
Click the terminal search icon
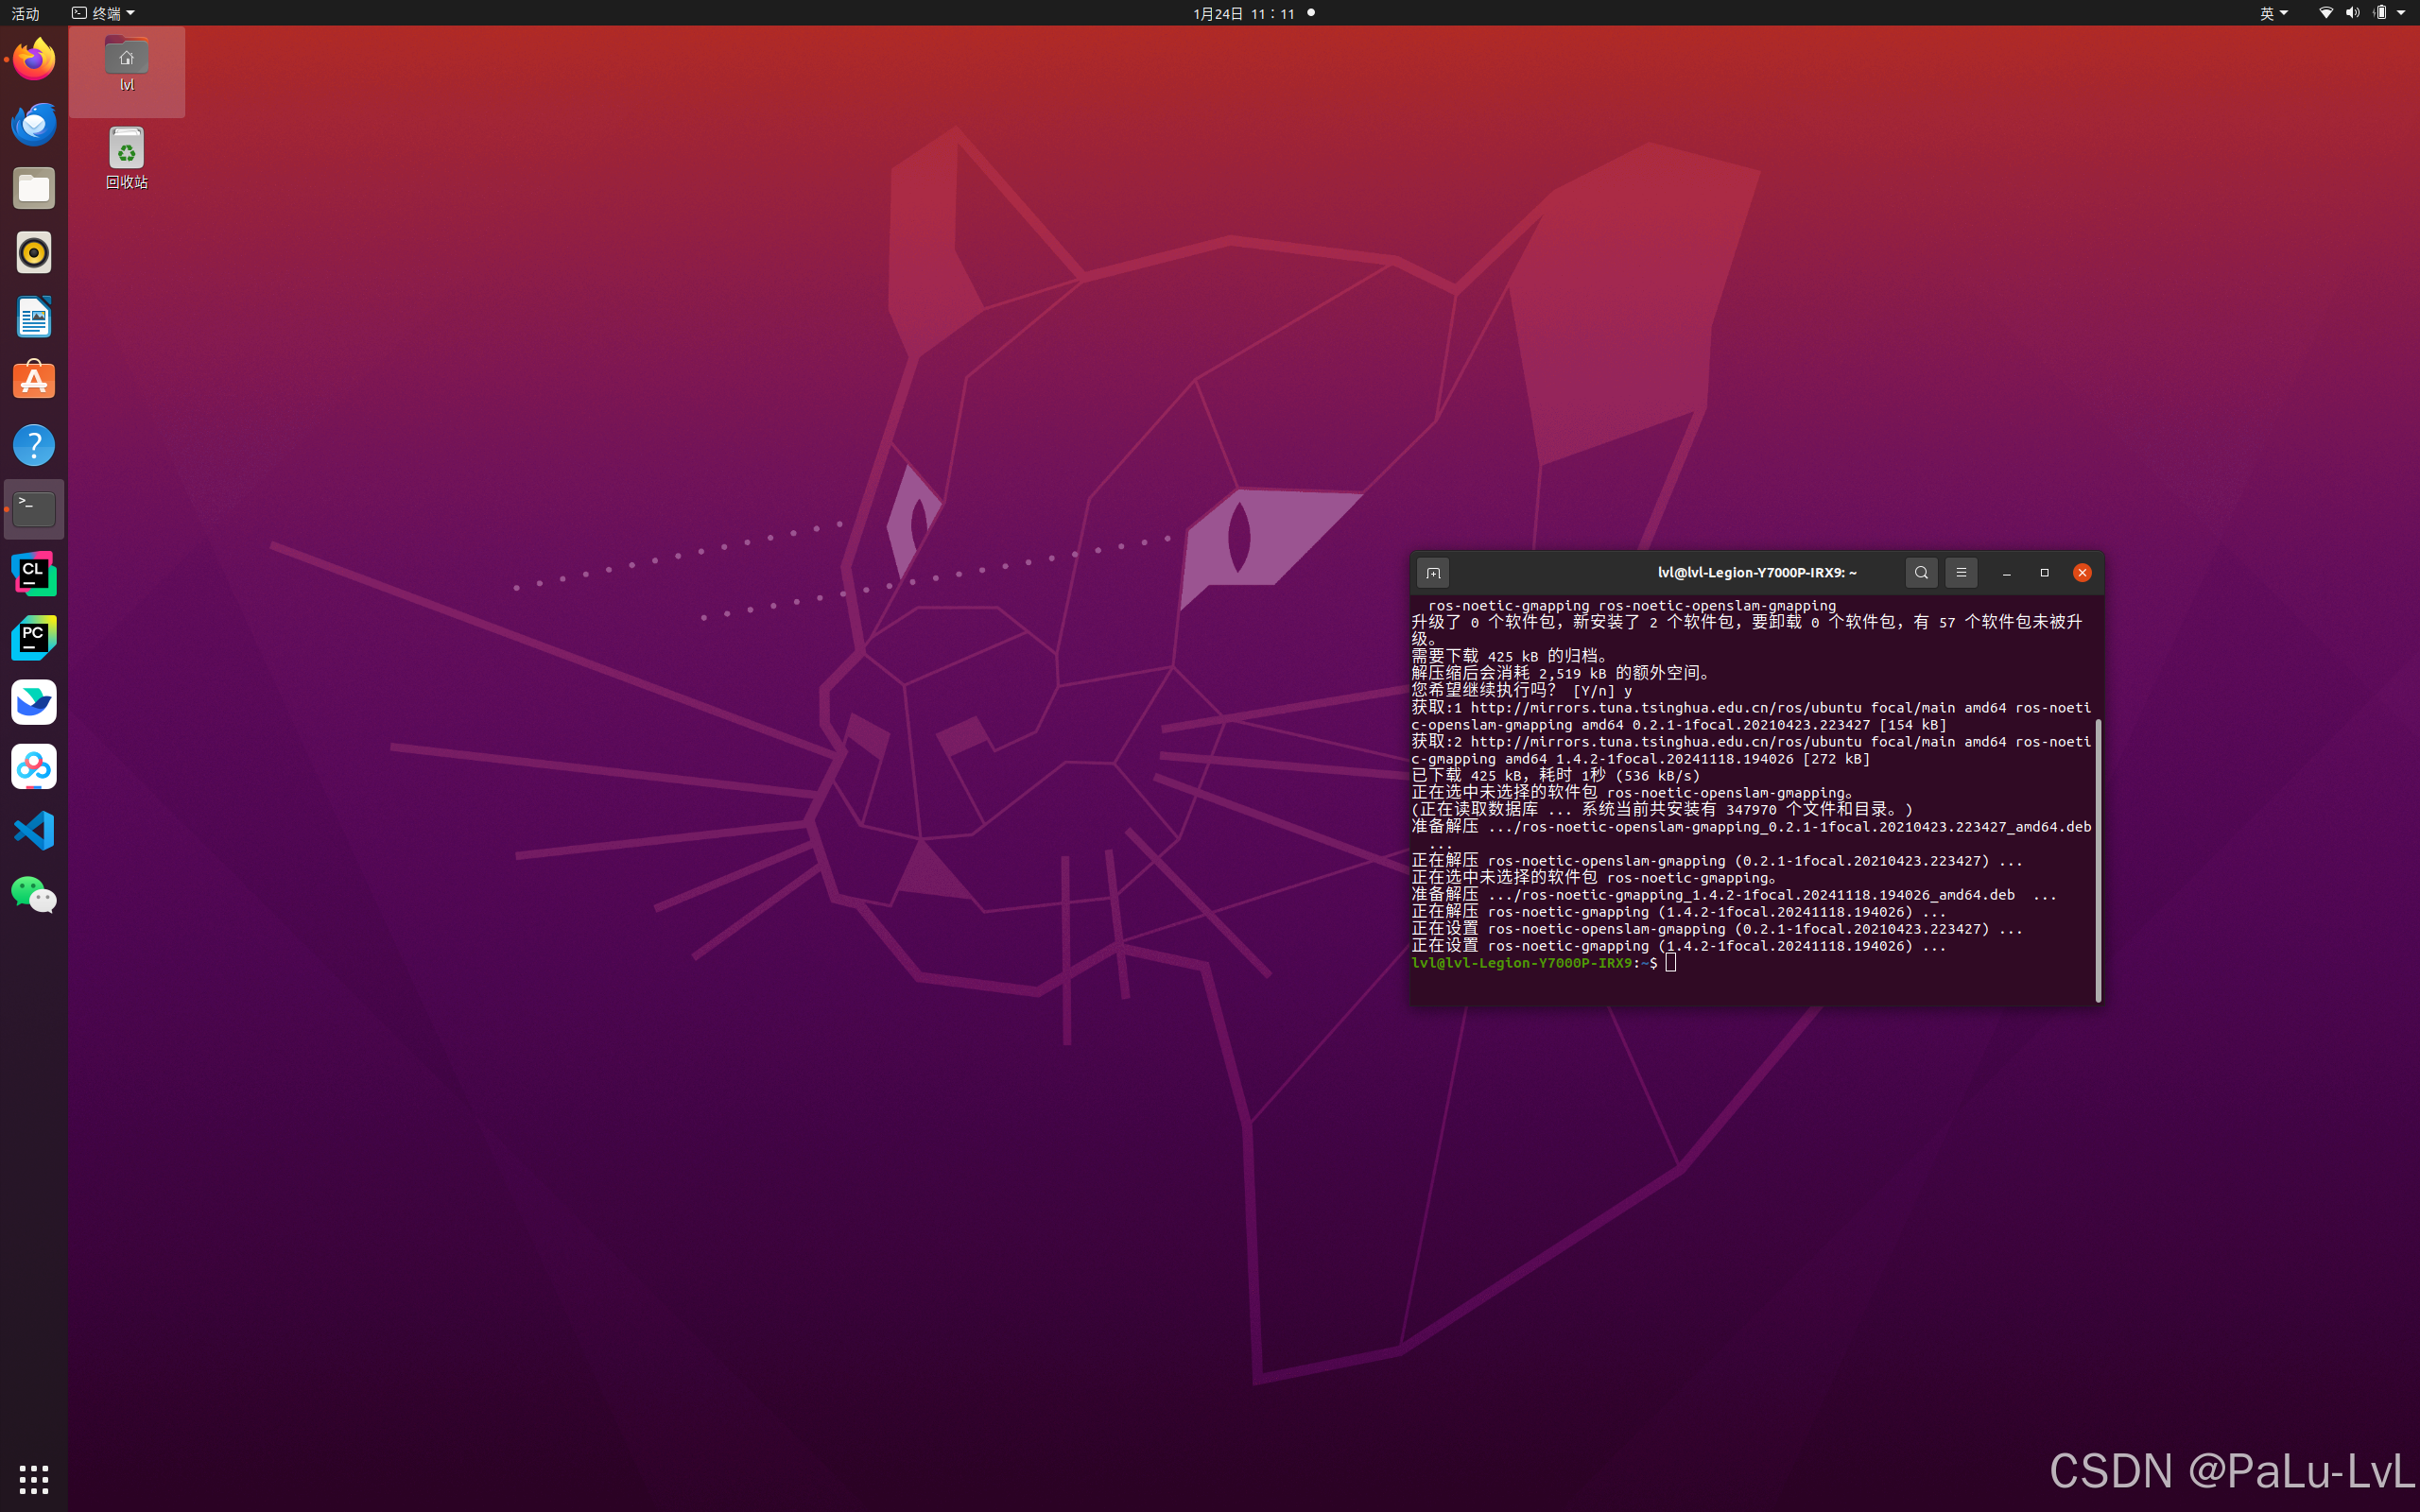click(1921, 573)
